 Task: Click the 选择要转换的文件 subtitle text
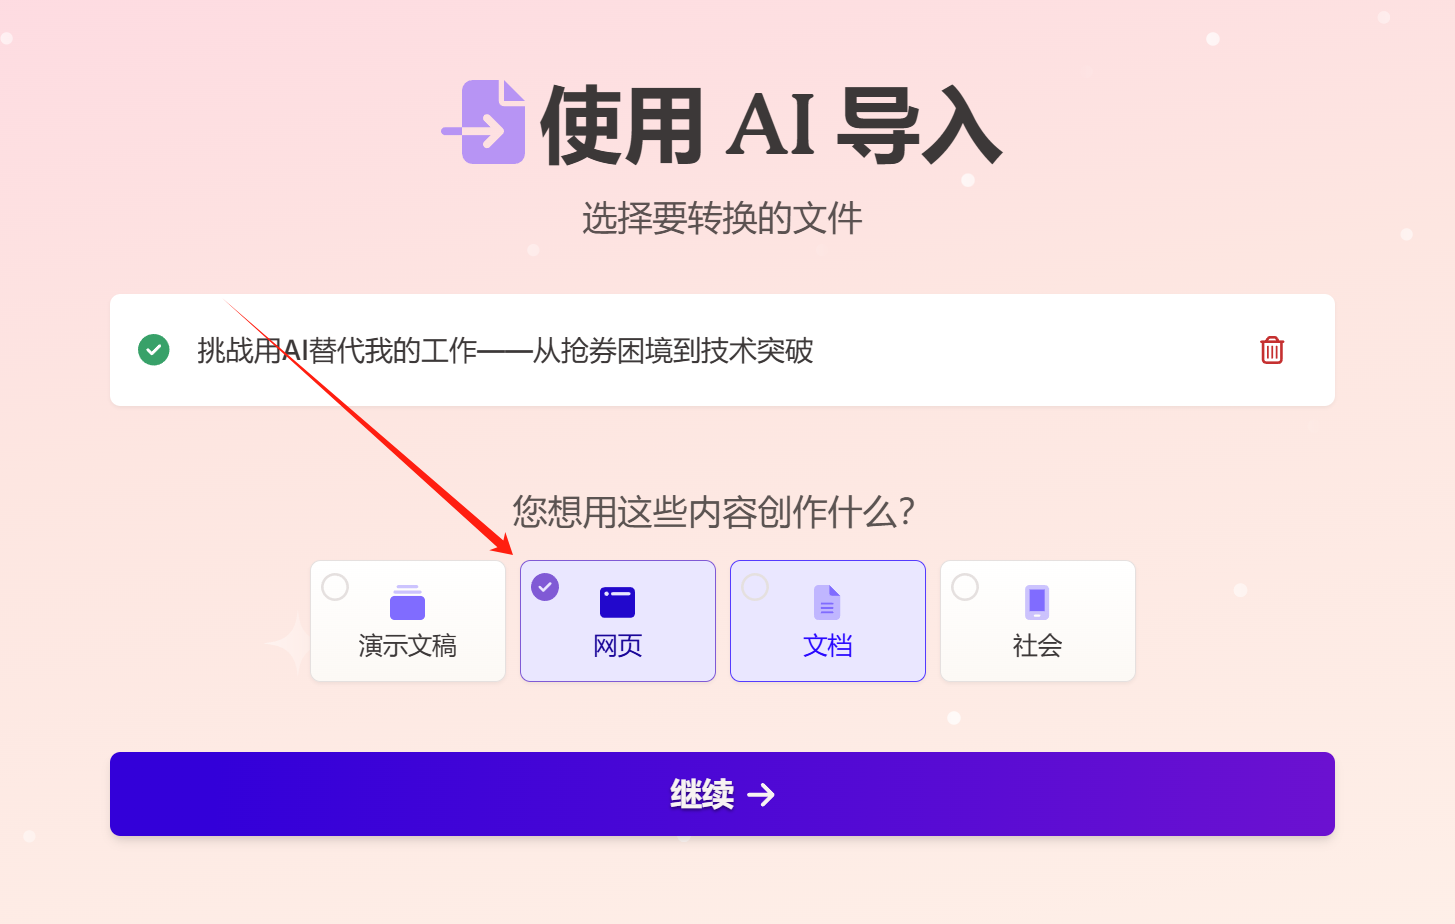(722, 218)
